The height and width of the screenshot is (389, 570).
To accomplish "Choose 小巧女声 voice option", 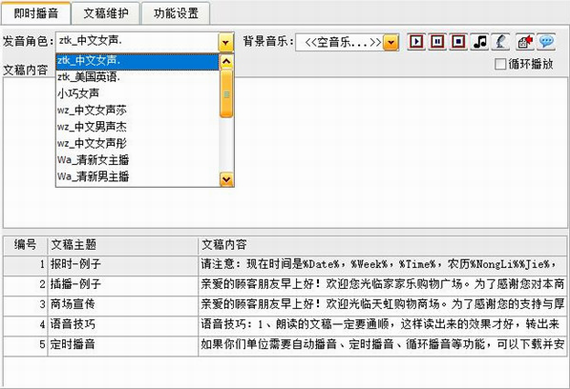I will pyautogui.click(x=138, y=94).
